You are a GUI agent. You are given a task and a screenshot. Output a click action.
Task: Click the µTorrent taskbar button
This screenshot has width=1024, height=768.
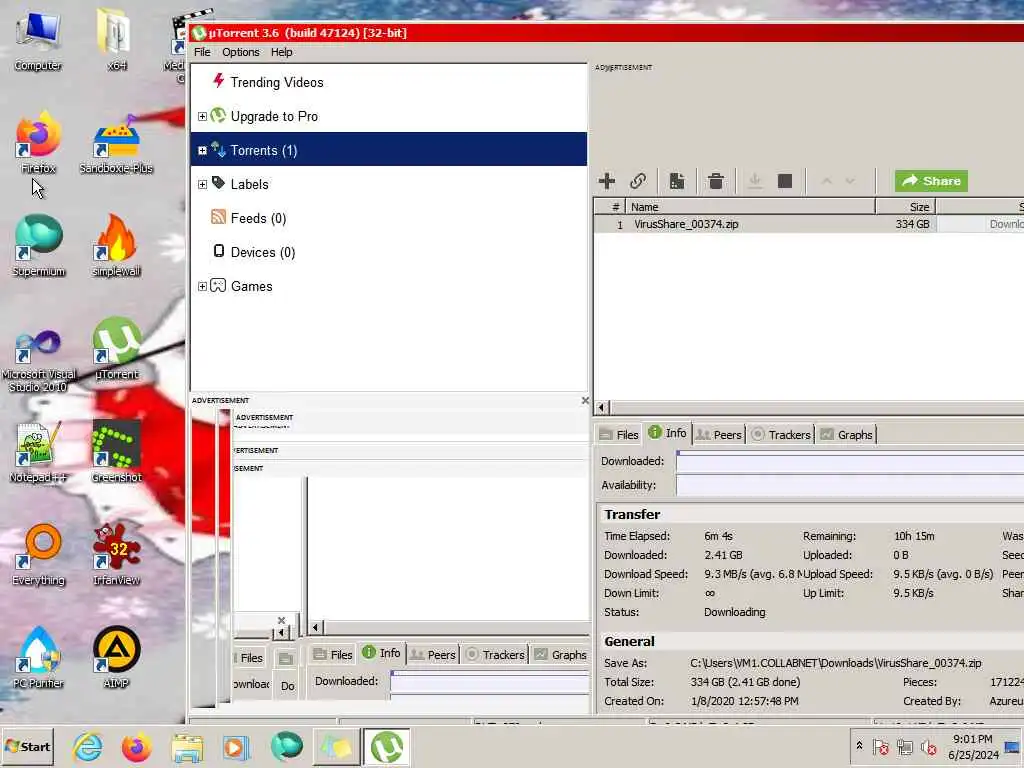tap(387, 746)
